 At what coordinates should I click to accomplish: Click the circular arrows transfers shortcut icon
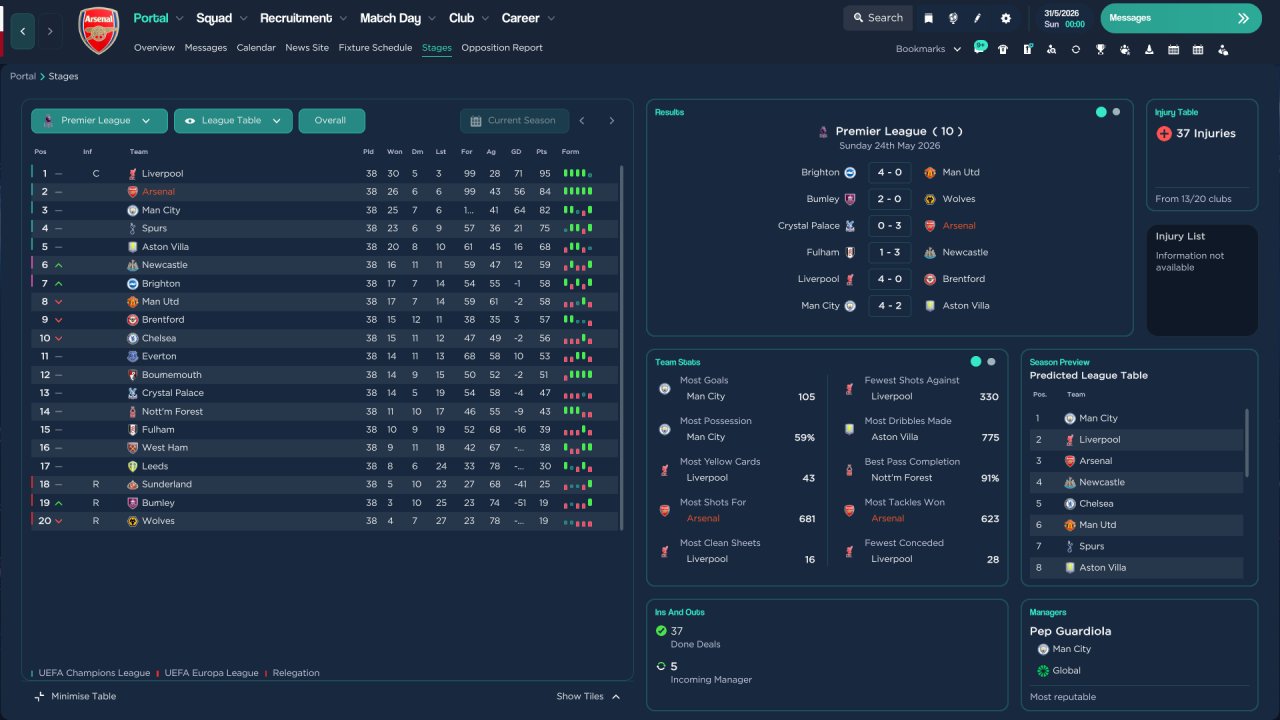pos(1076,49)
